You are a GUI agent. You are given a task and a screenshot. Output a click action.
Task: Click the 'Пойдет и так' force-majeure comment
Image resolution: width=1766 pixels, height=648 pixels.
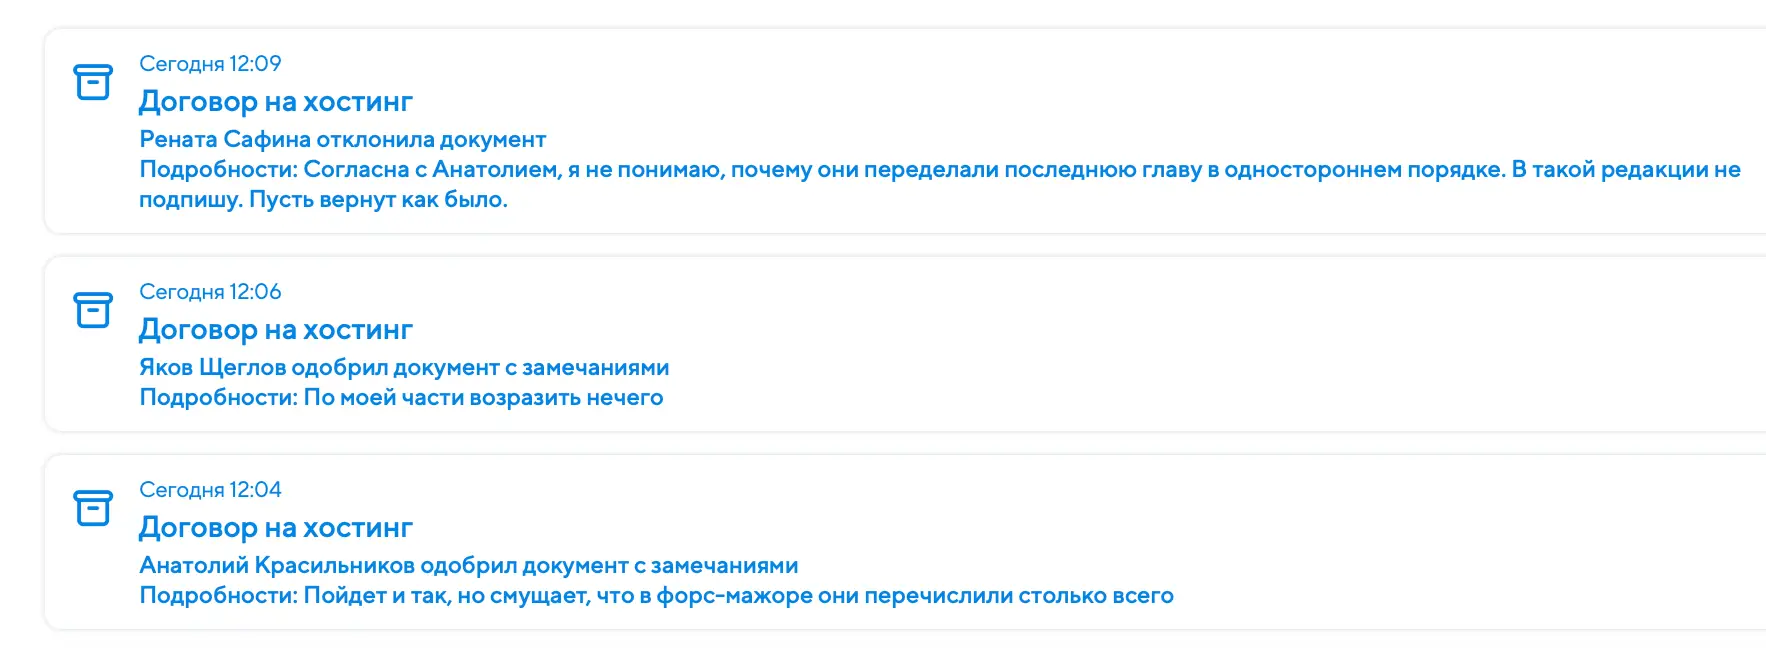[740, 596]
